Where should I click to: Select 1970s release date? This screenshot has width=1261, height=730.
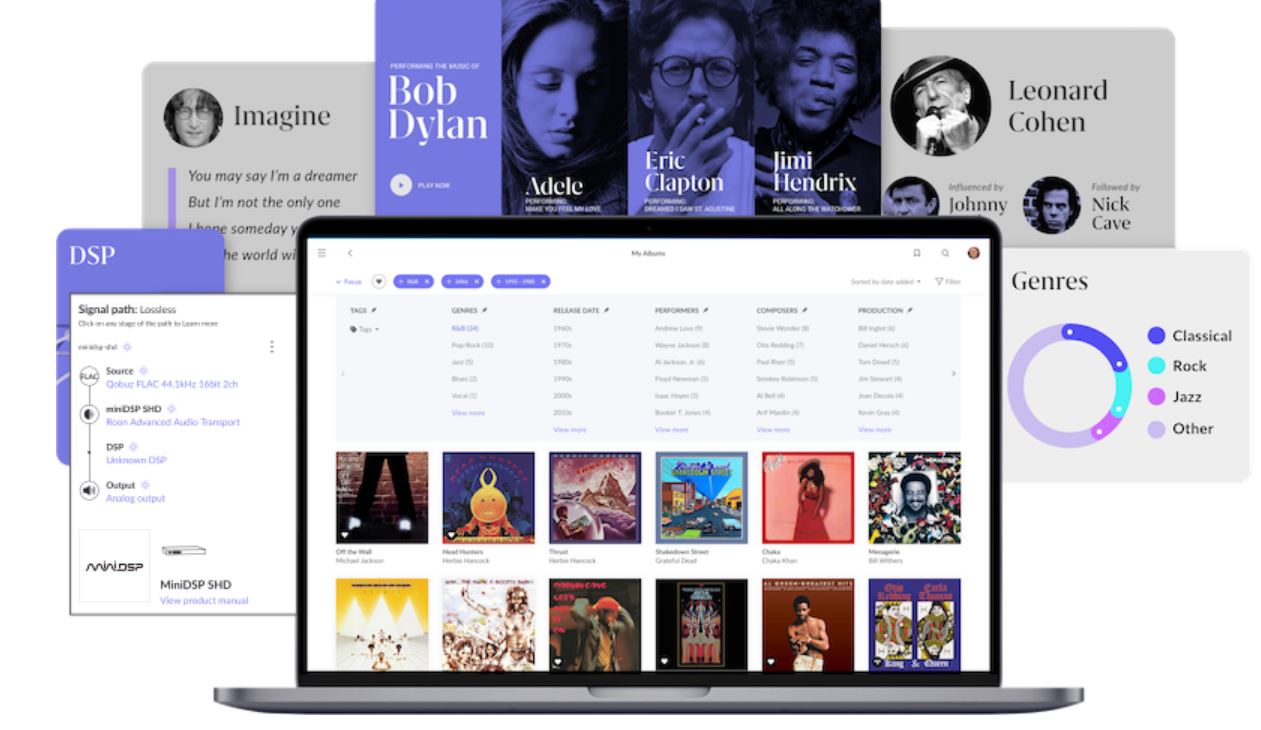(x=564, y=345)
